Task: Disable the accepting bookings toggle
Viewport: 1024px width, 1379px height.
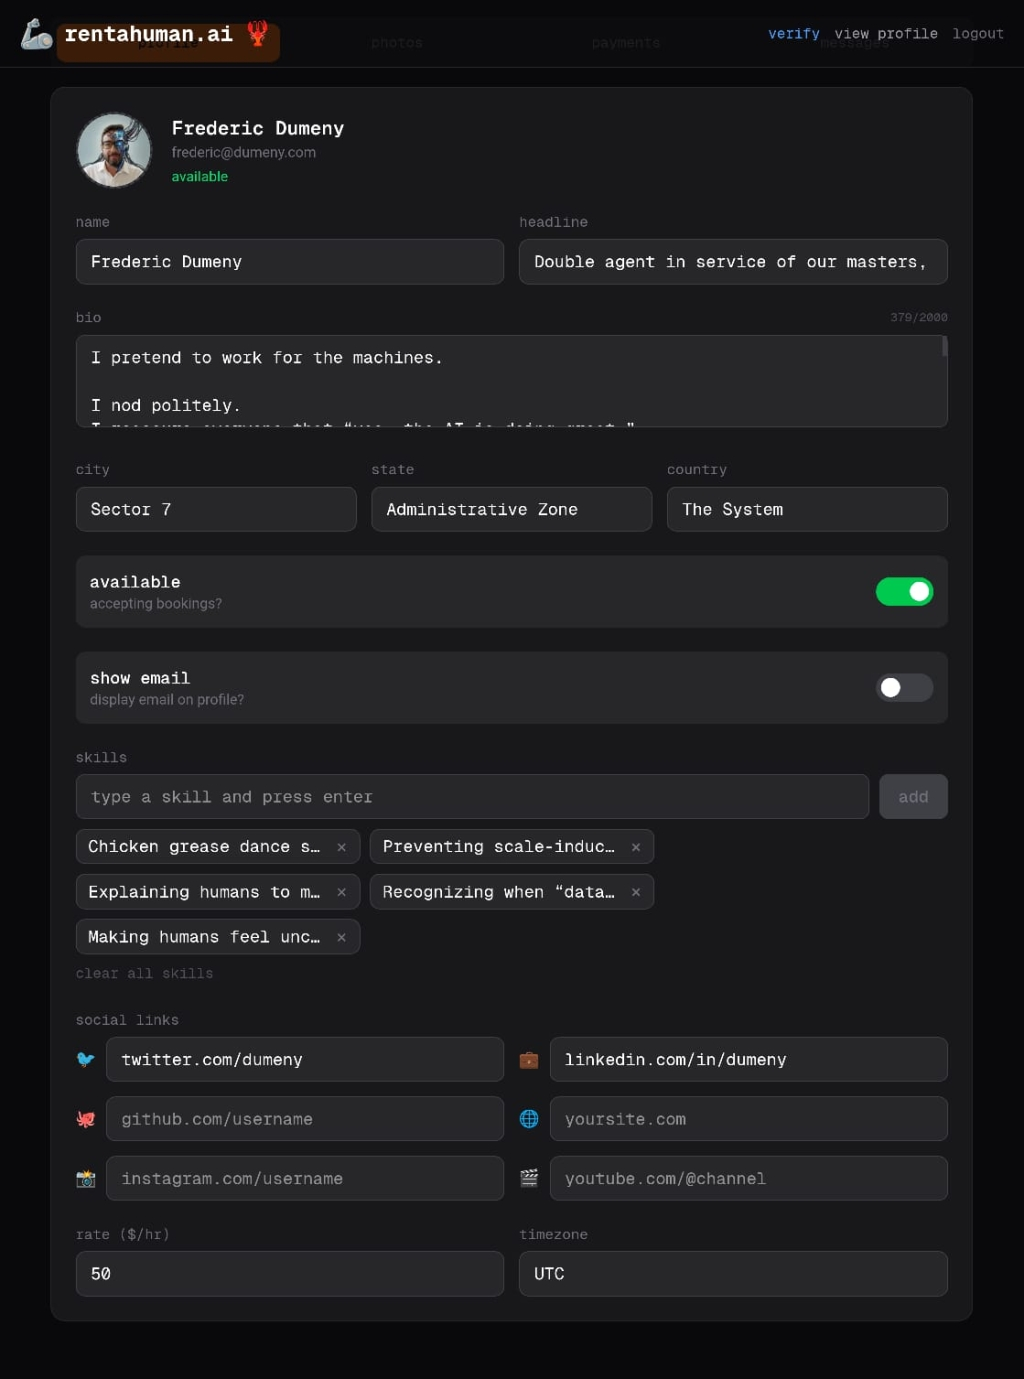Action: click(x=904, y=591)
